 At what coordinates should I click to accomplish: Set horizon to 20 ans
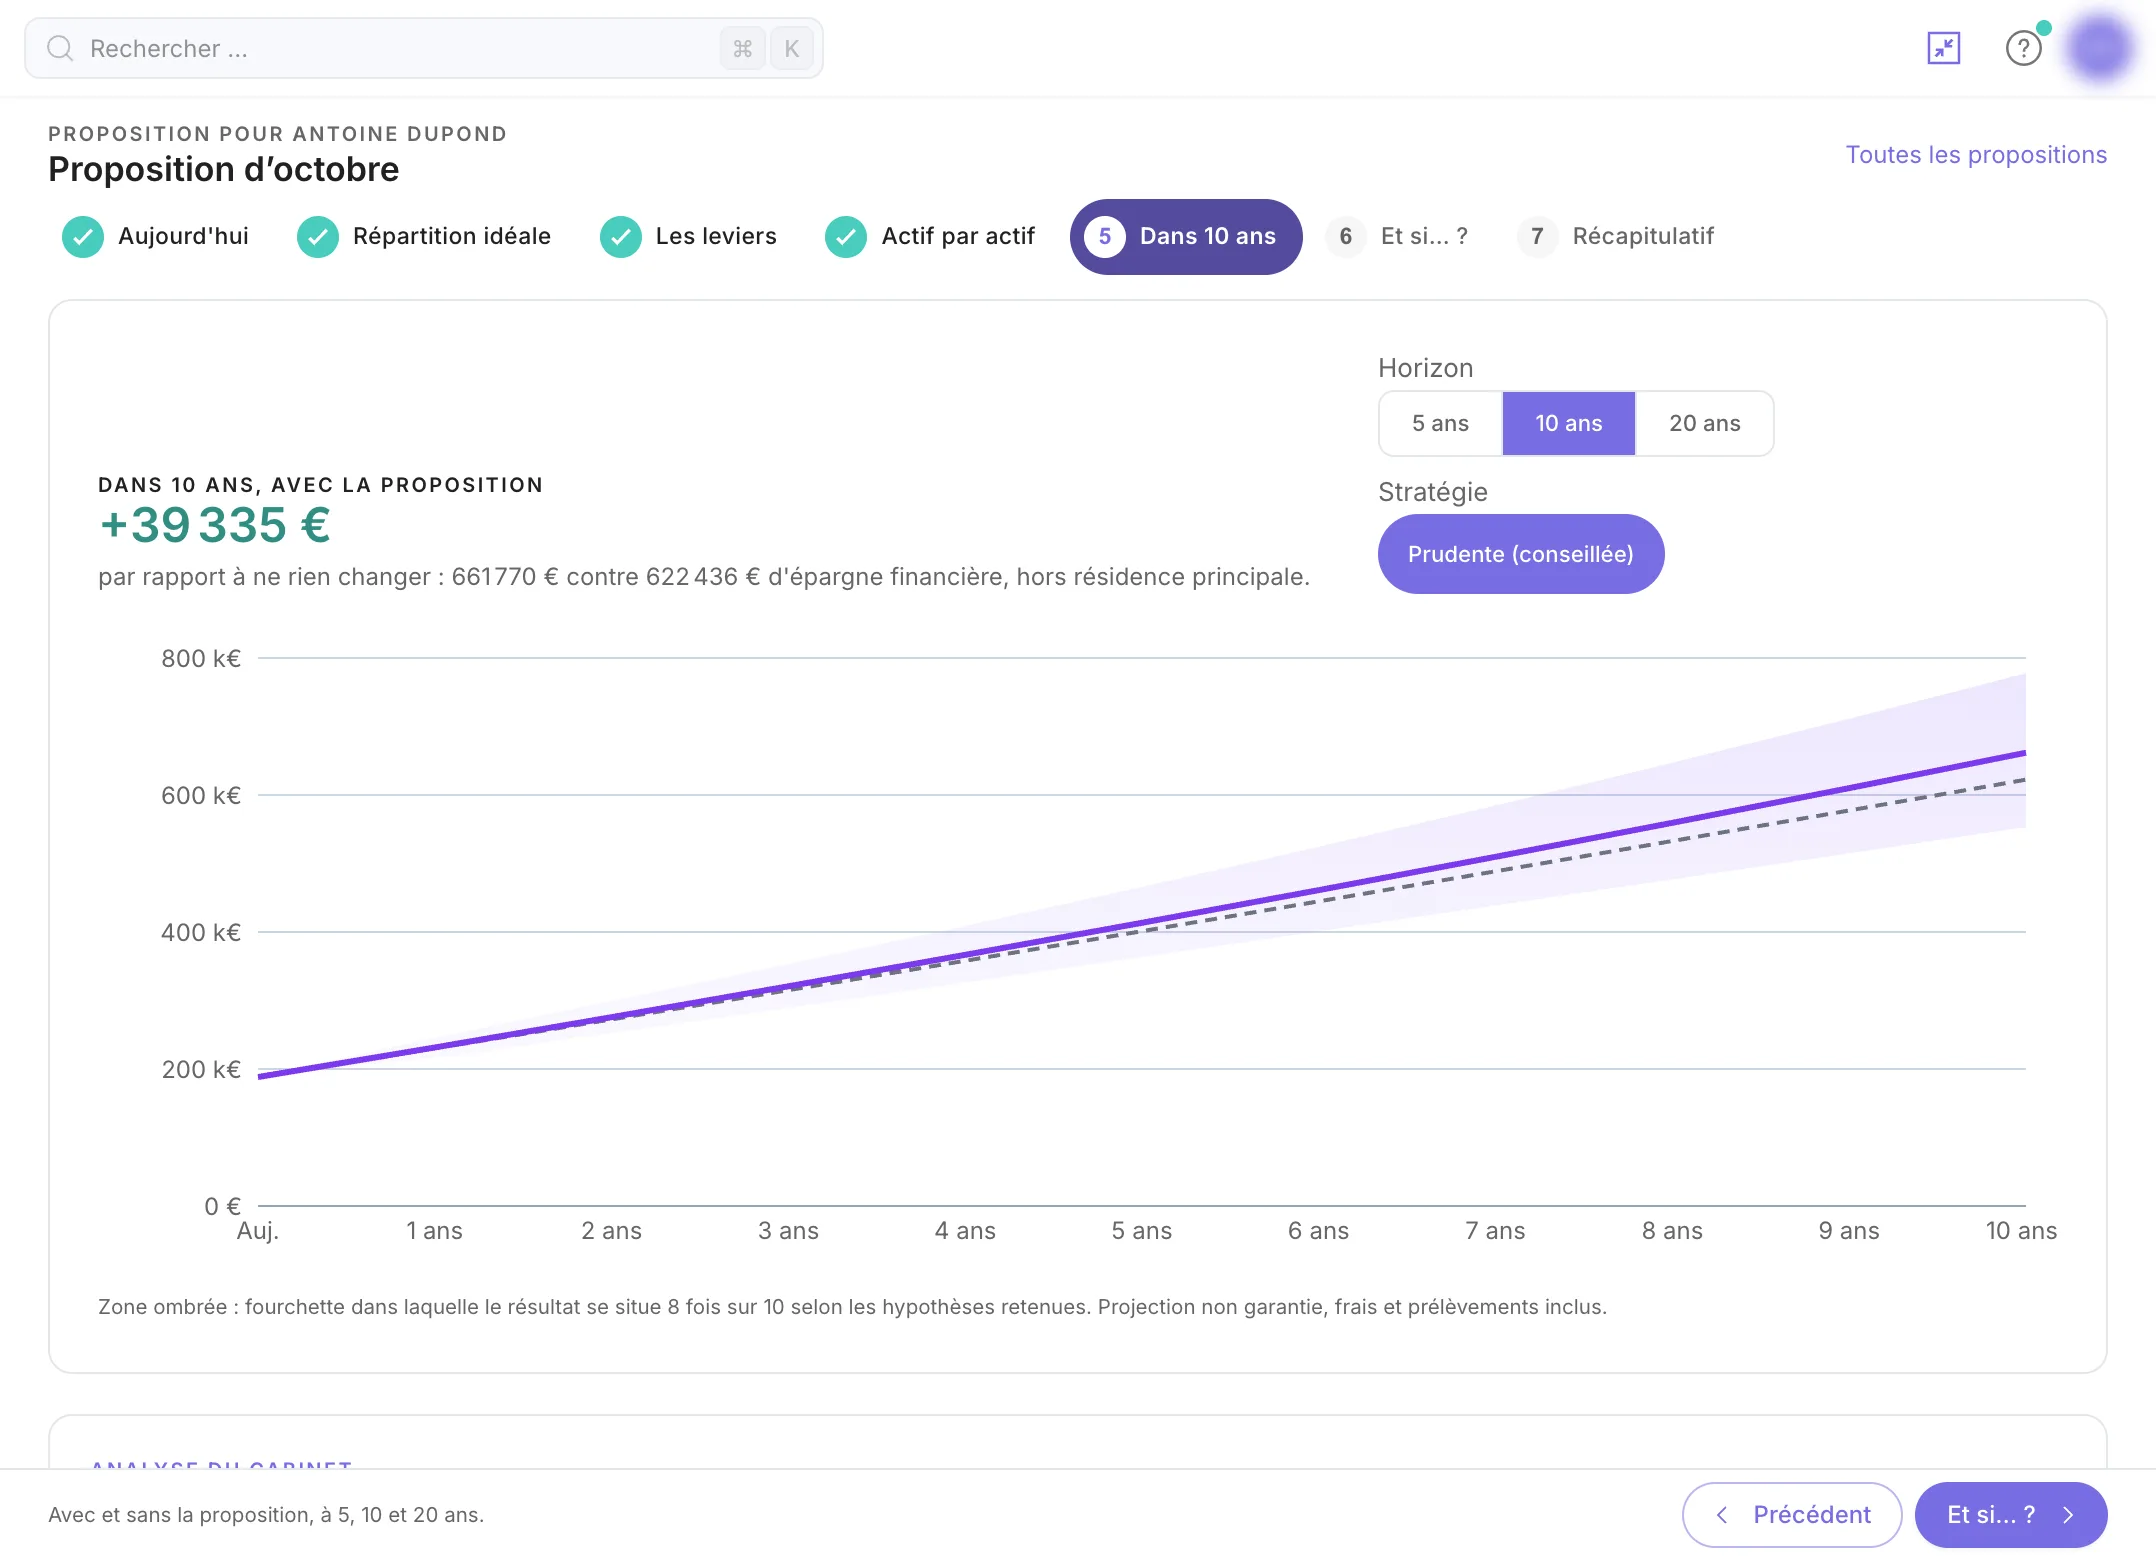1704,424
